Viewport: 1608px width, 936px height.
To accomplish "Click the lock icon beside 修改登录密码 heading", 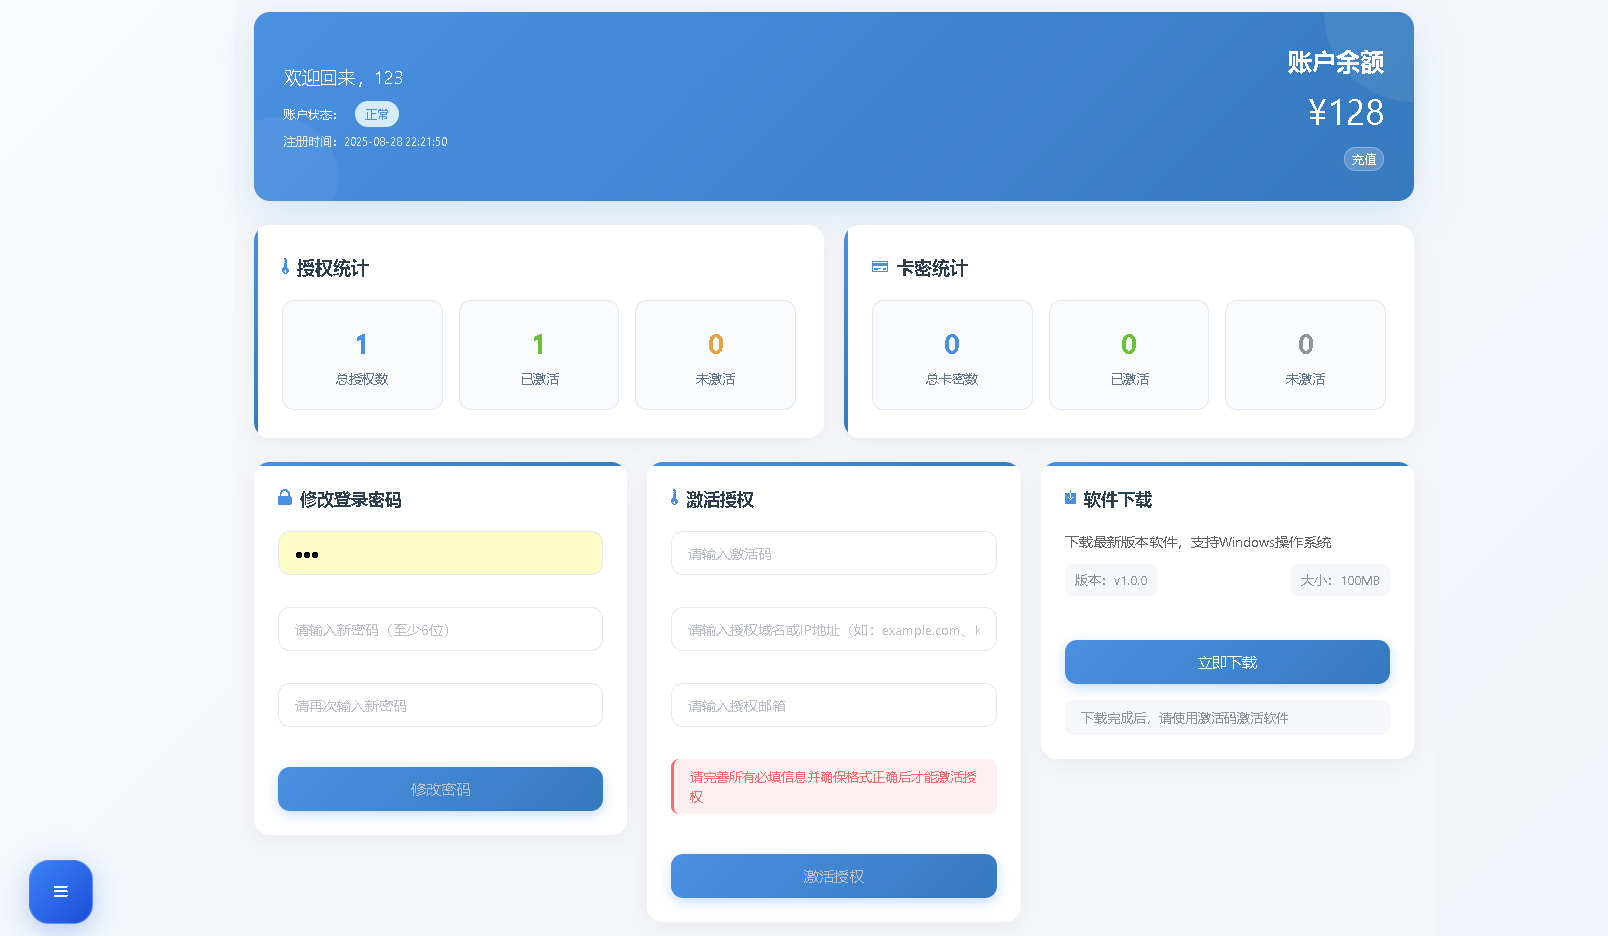I will point(283,498).
